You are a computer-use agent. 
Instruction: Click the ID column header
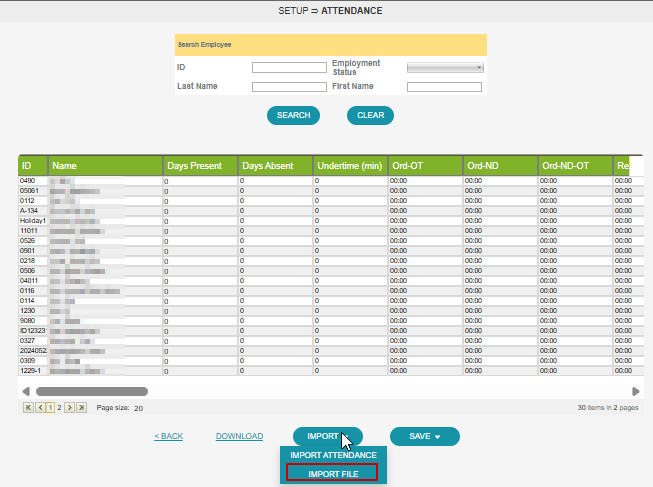(33, 166)
